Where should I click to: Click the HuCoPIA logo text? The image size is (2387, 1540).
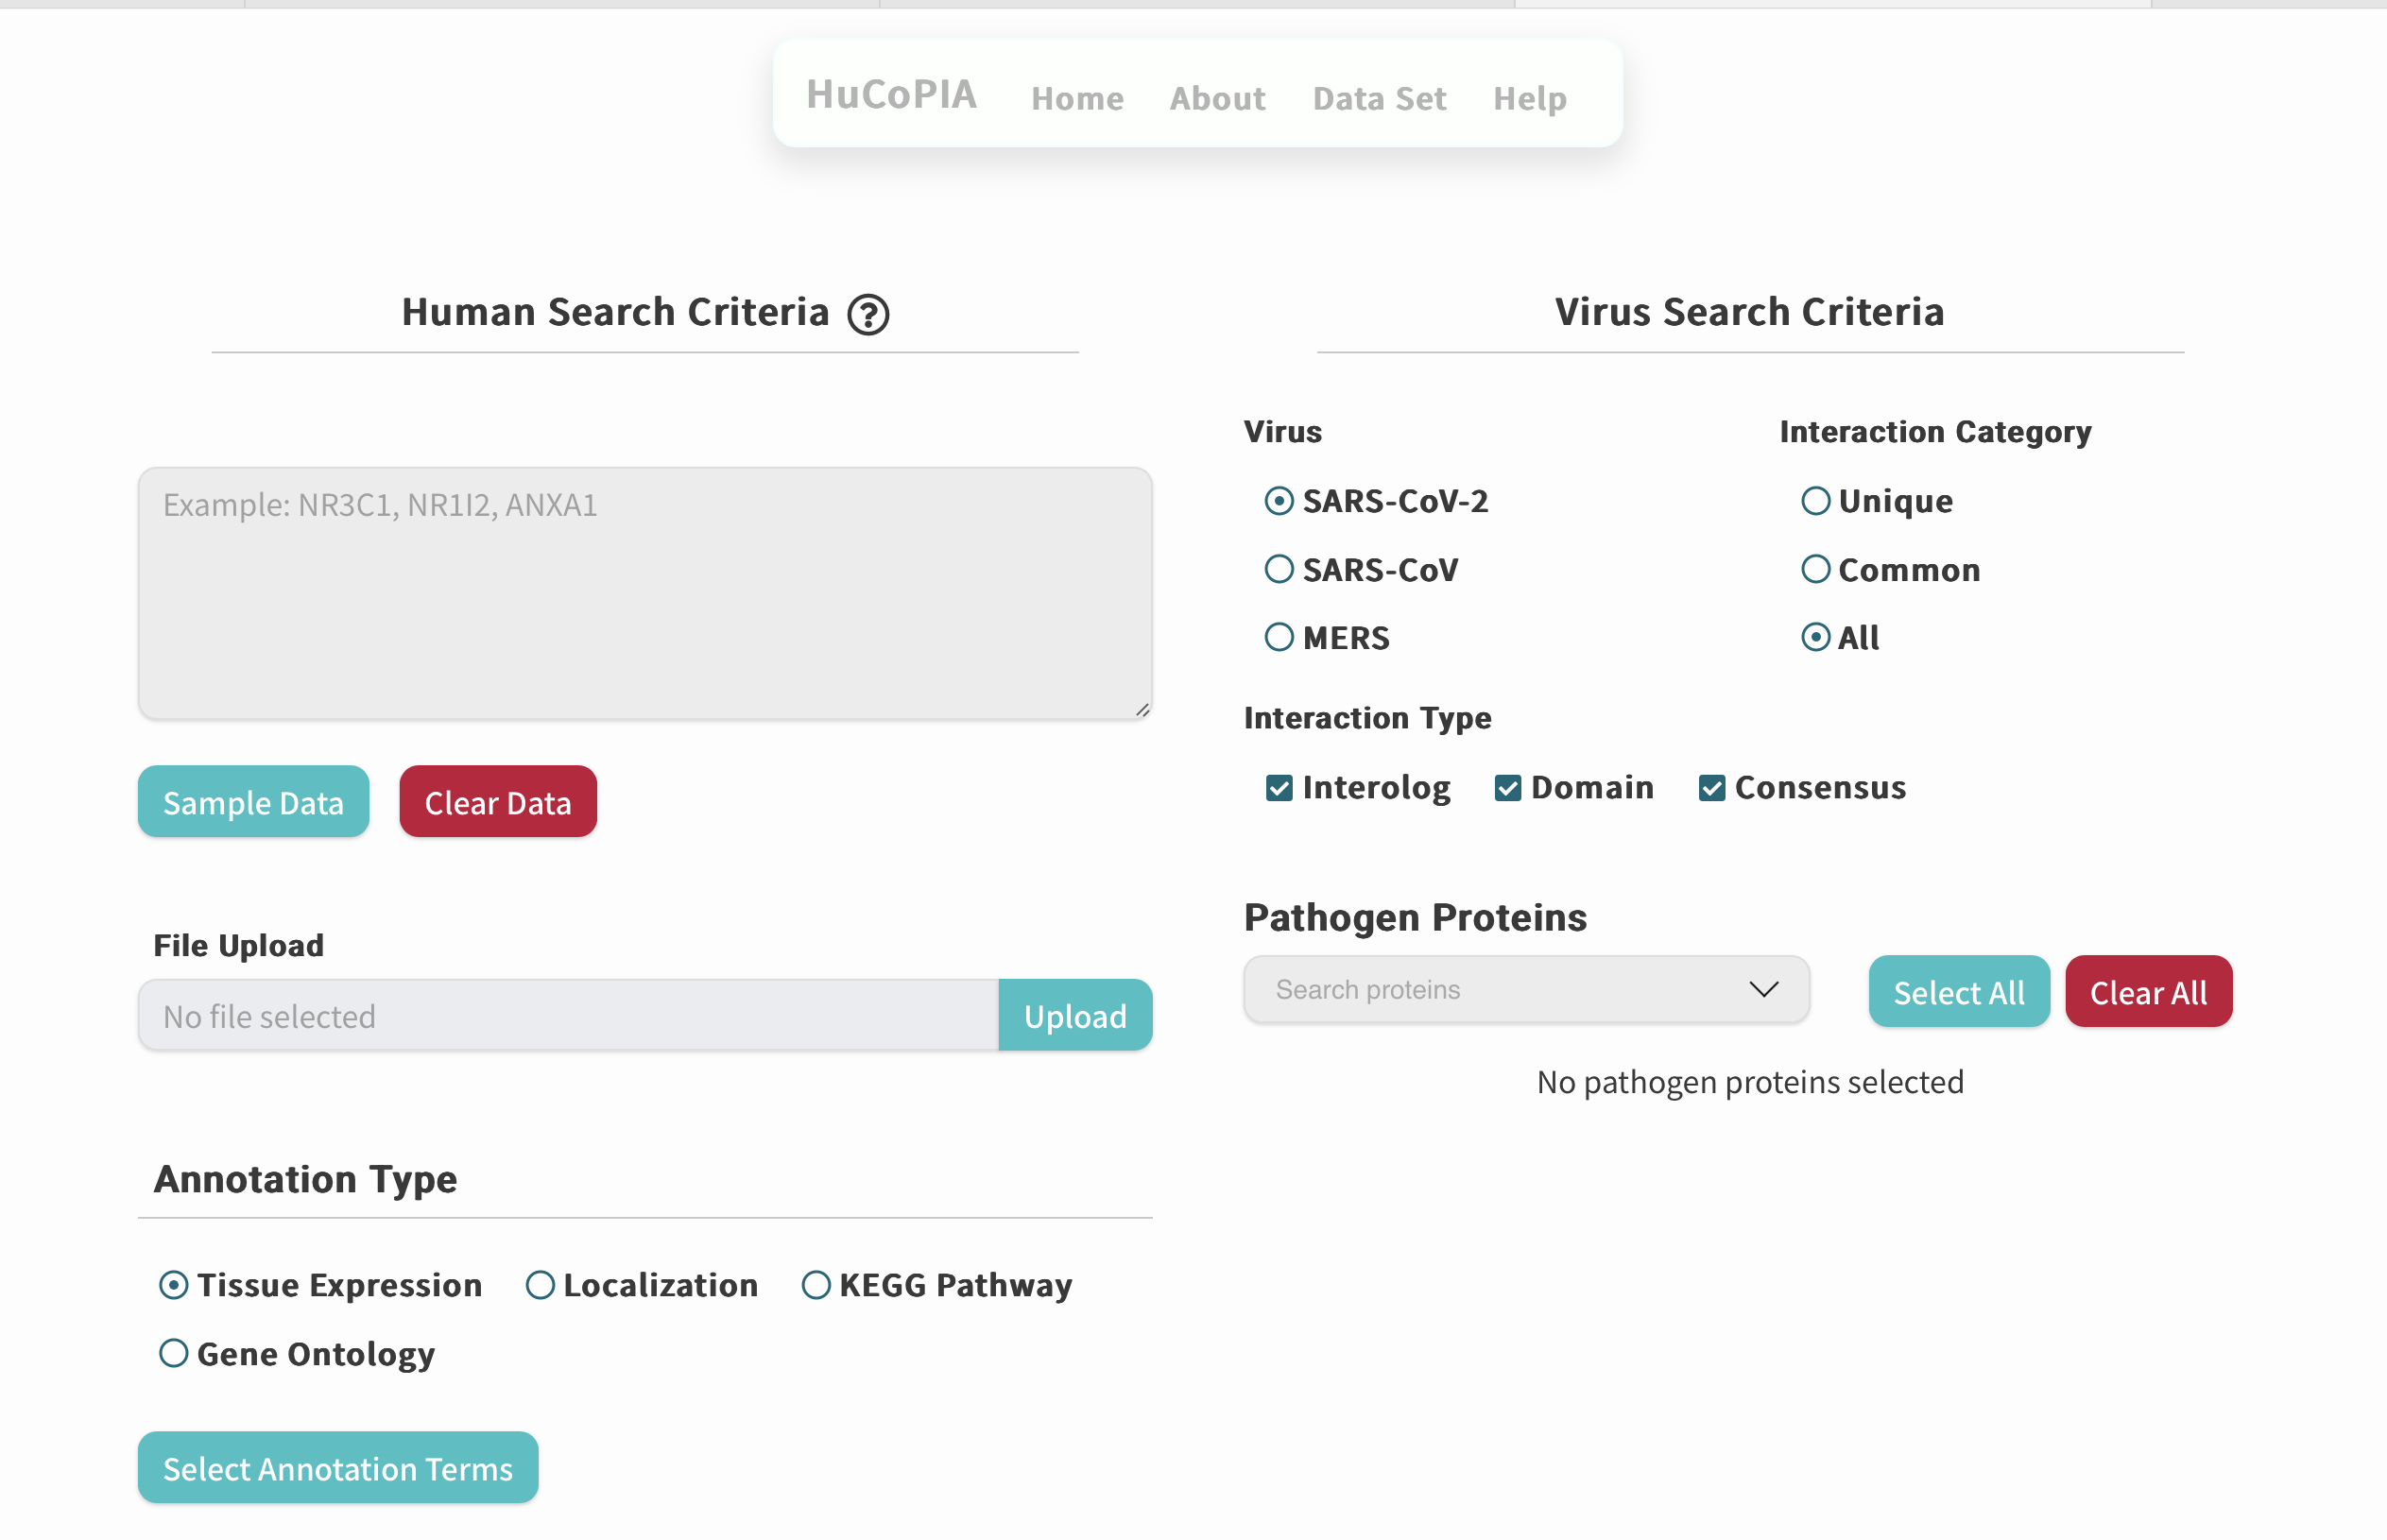tap(891, 94)
